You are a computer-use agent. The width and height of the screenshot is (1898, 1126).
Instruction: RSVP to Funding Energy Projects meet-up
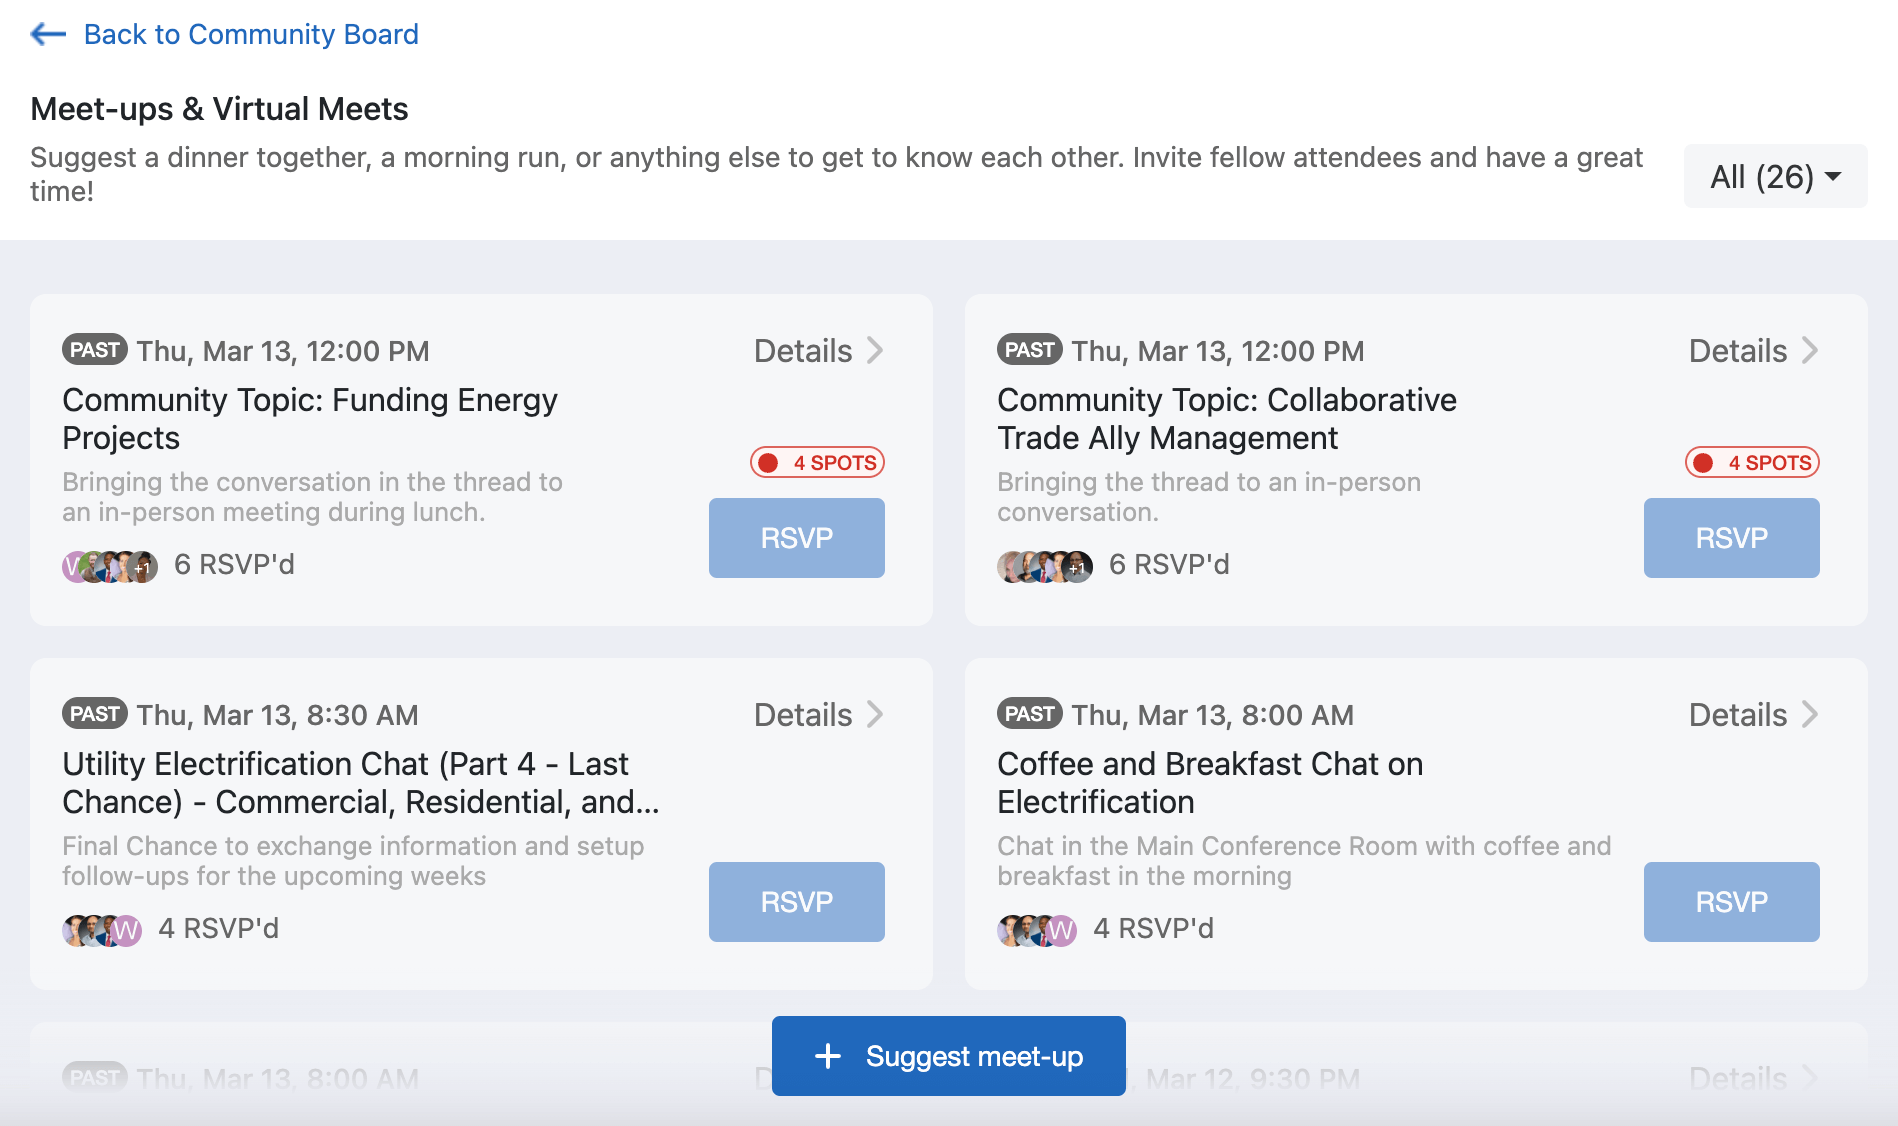pos(796,538)
